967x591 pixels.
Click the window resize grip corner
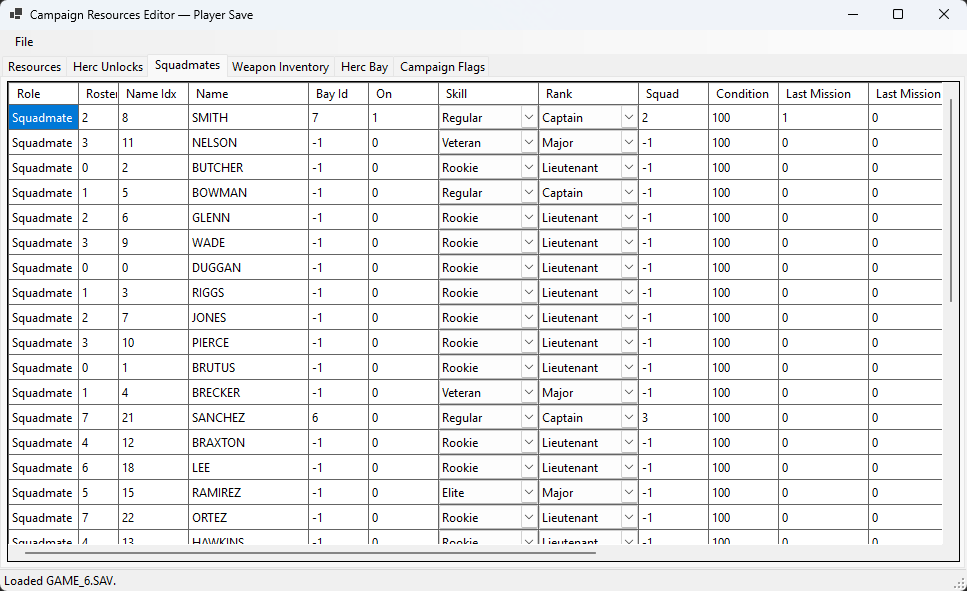click(x=960, y=583)
